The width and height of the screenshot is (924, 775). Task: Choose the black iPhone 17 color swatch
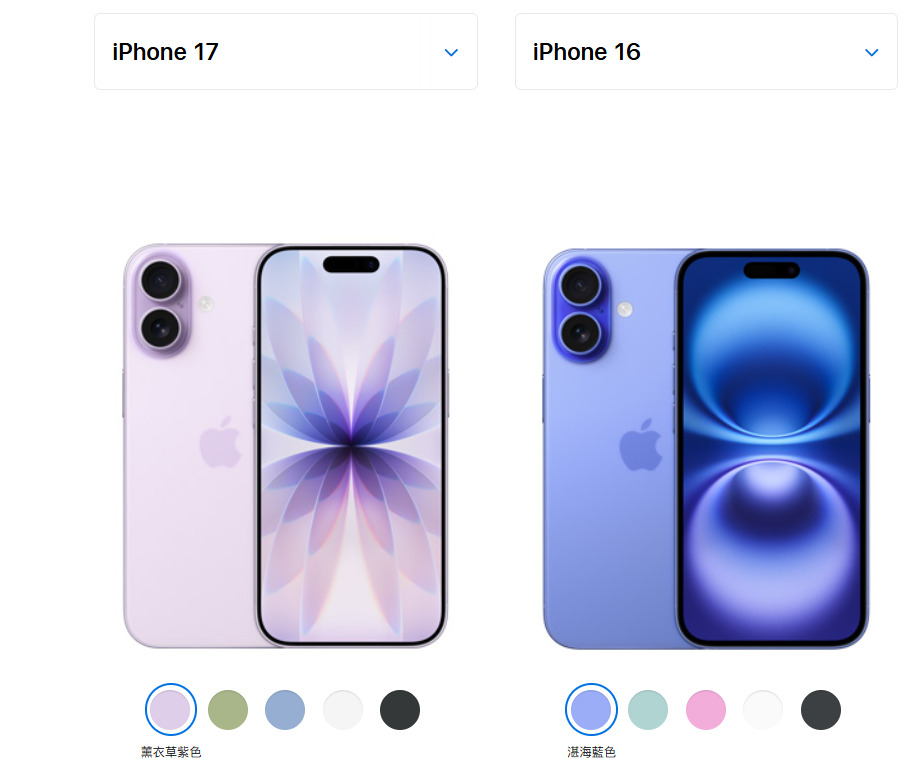(400, 710)
